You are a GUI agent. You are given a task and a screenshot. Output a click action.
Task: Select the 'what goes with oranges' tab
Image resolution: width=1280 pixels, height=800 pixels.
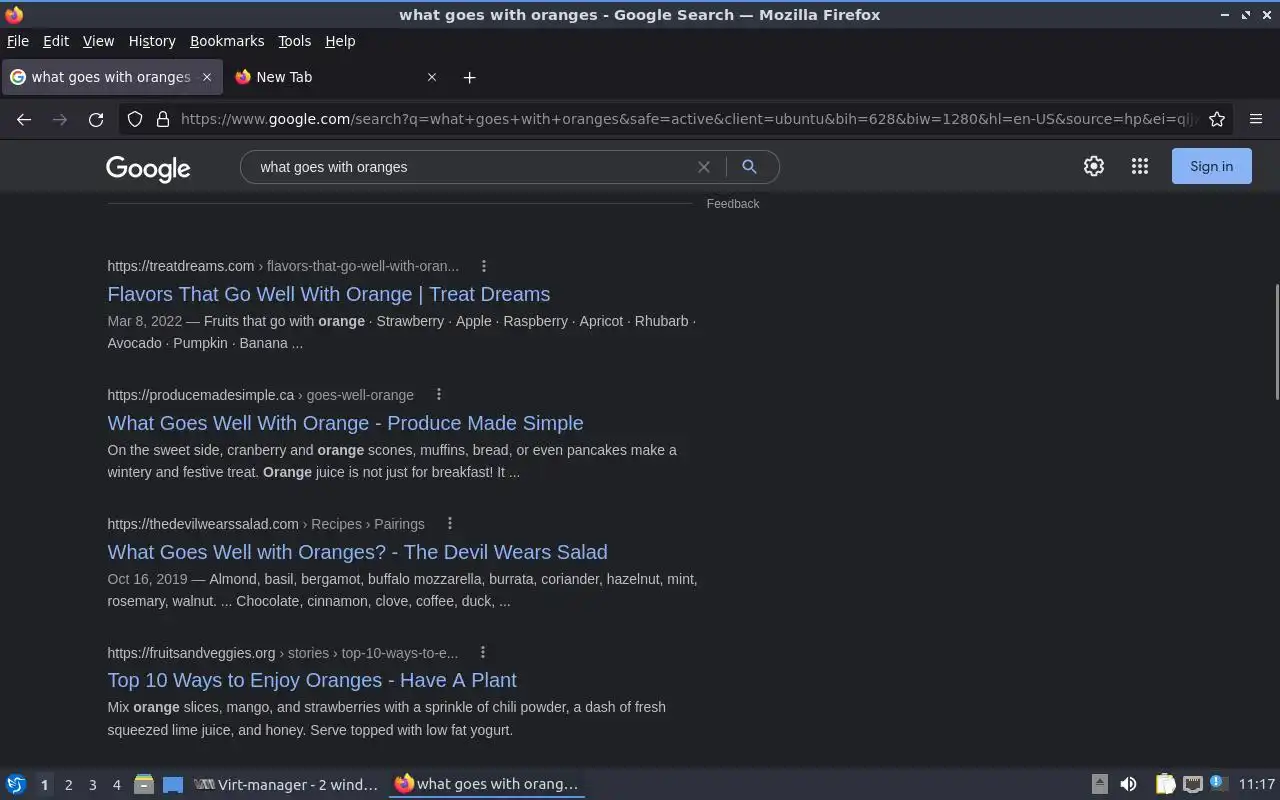click(x=110, y=77)
